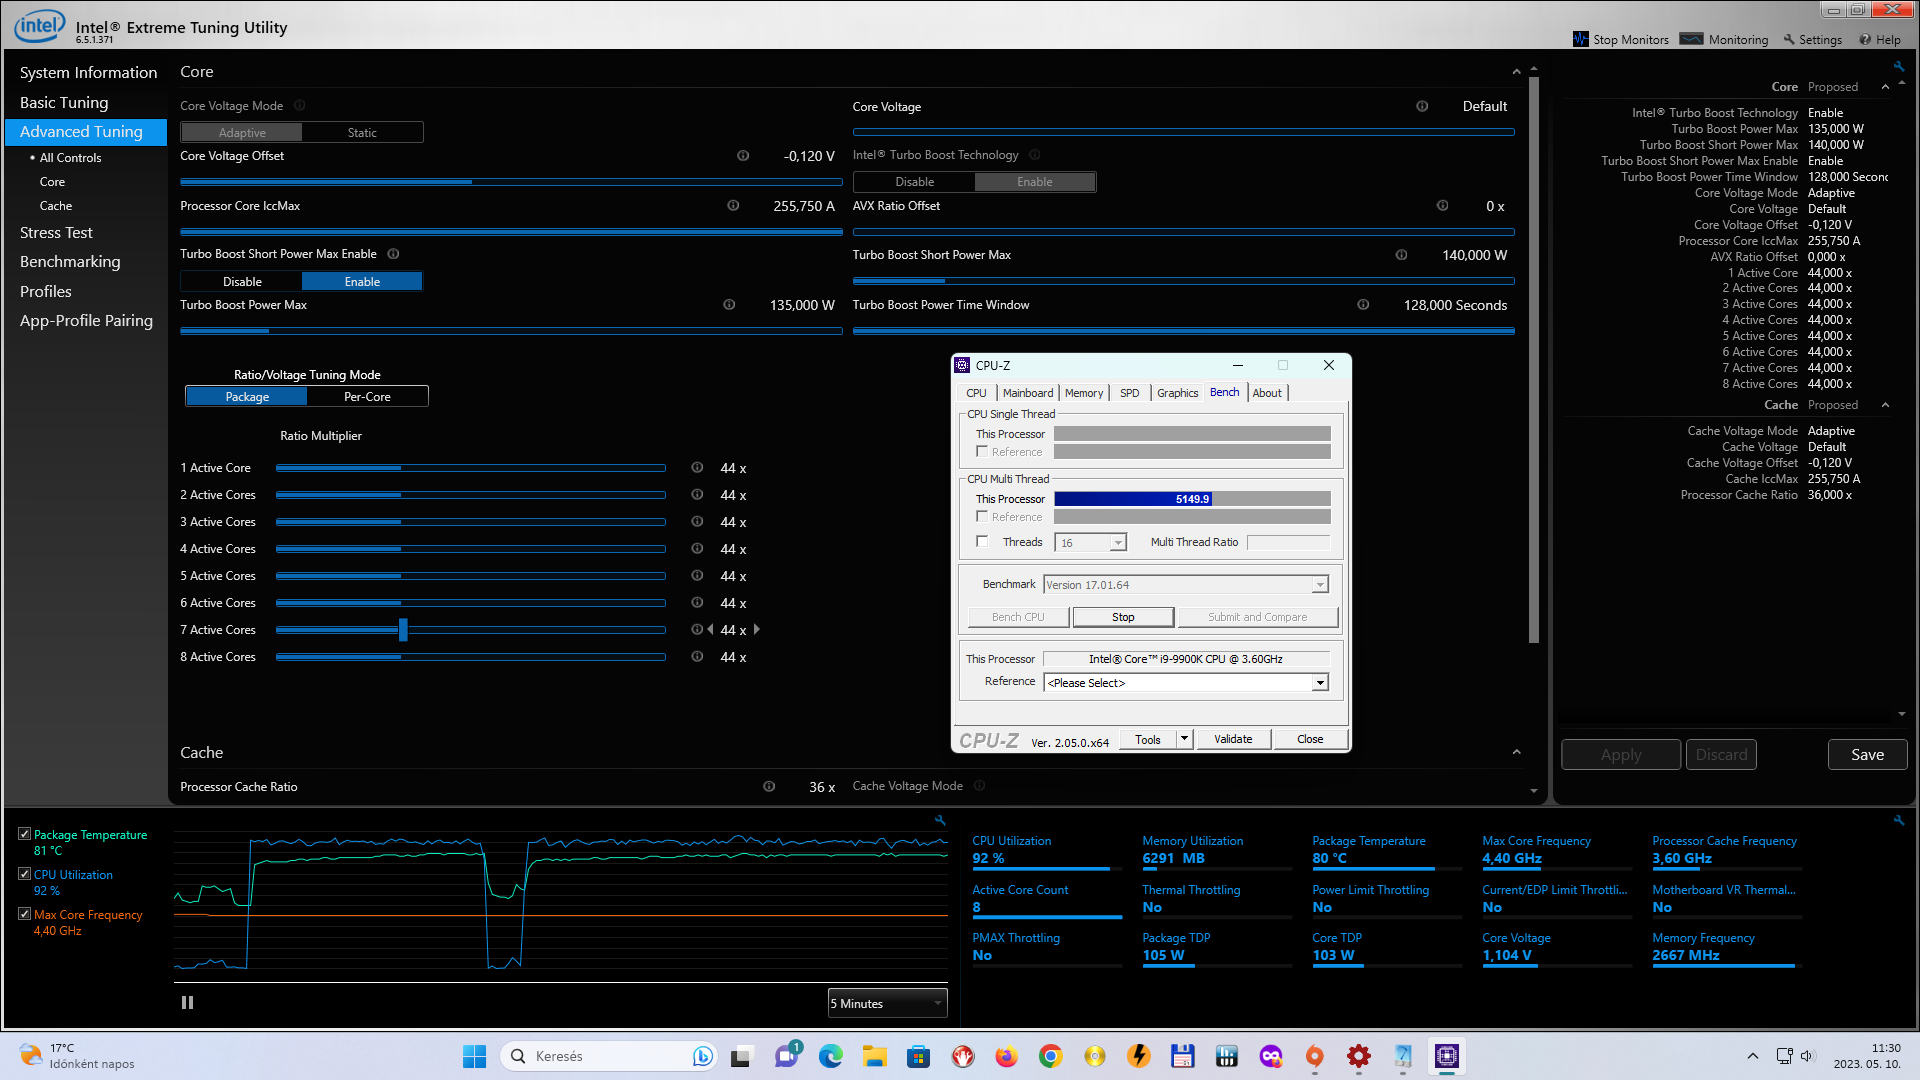Open the 5 Minutes time range dropdown
This screenshot has width=1920, height=1080.
887,1003
